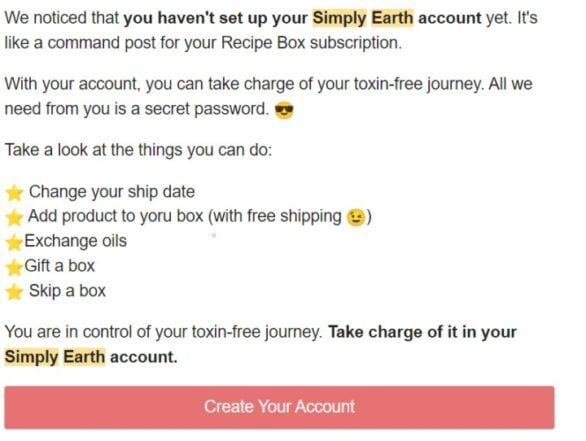Click the star beside Change your ship date
Image resolution: width=586 pixels, height=441 pixels.
14,193
